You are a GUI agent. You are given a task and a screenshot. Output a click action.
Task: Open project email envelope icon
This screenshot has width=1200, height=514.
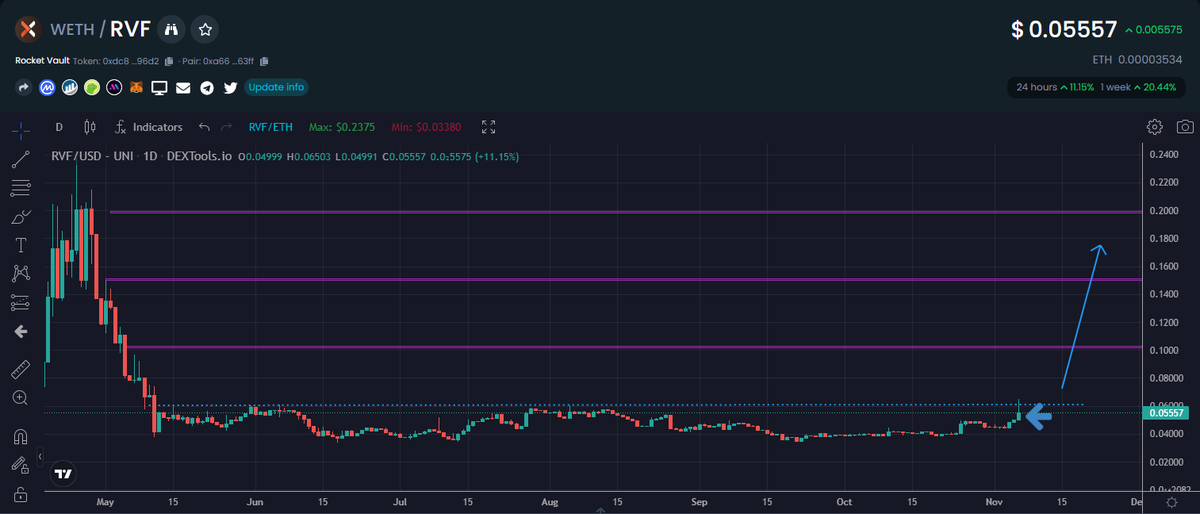(x=183, y=88)
